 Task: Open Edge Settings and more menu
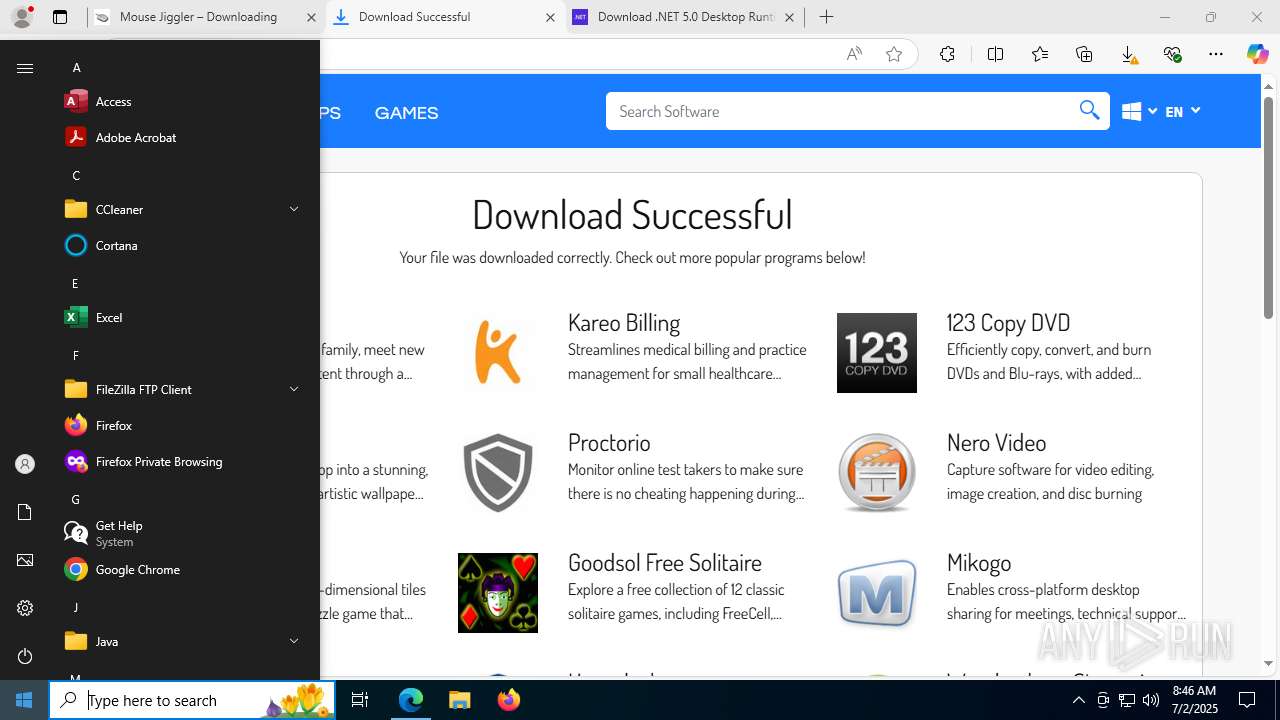point(1216,54)
